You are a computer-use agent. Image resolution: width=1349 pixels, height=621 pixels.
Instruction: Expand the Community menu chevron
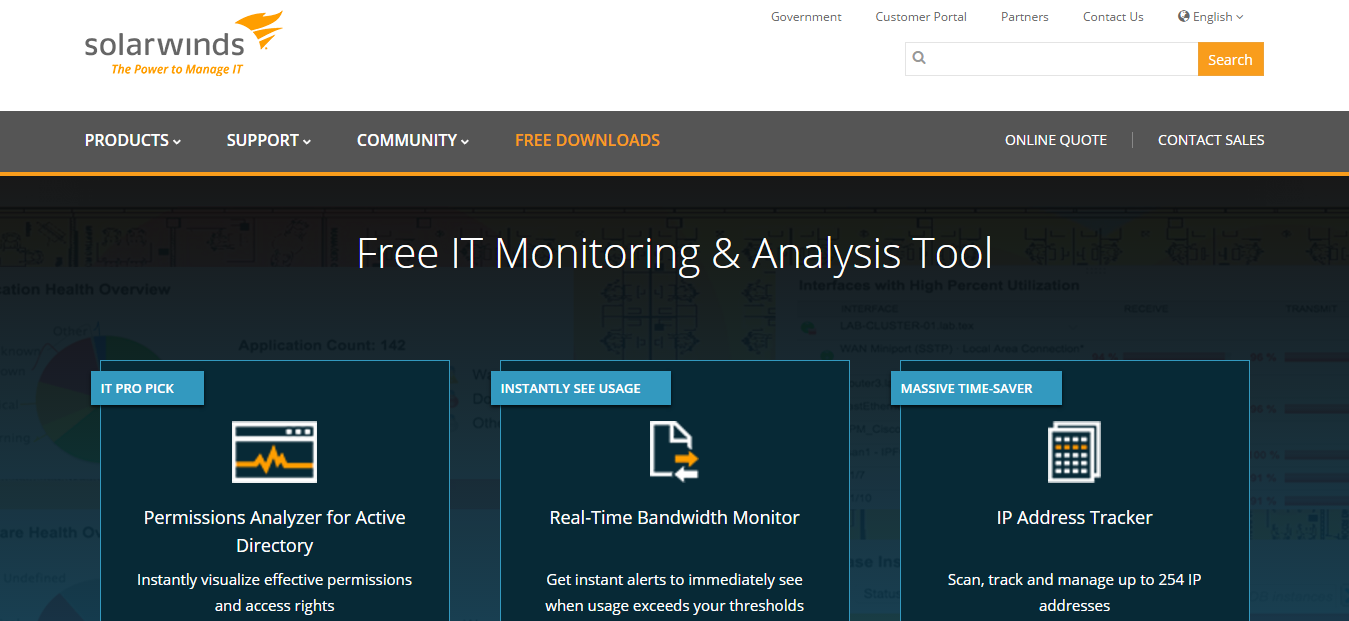(x=465, y=142)
